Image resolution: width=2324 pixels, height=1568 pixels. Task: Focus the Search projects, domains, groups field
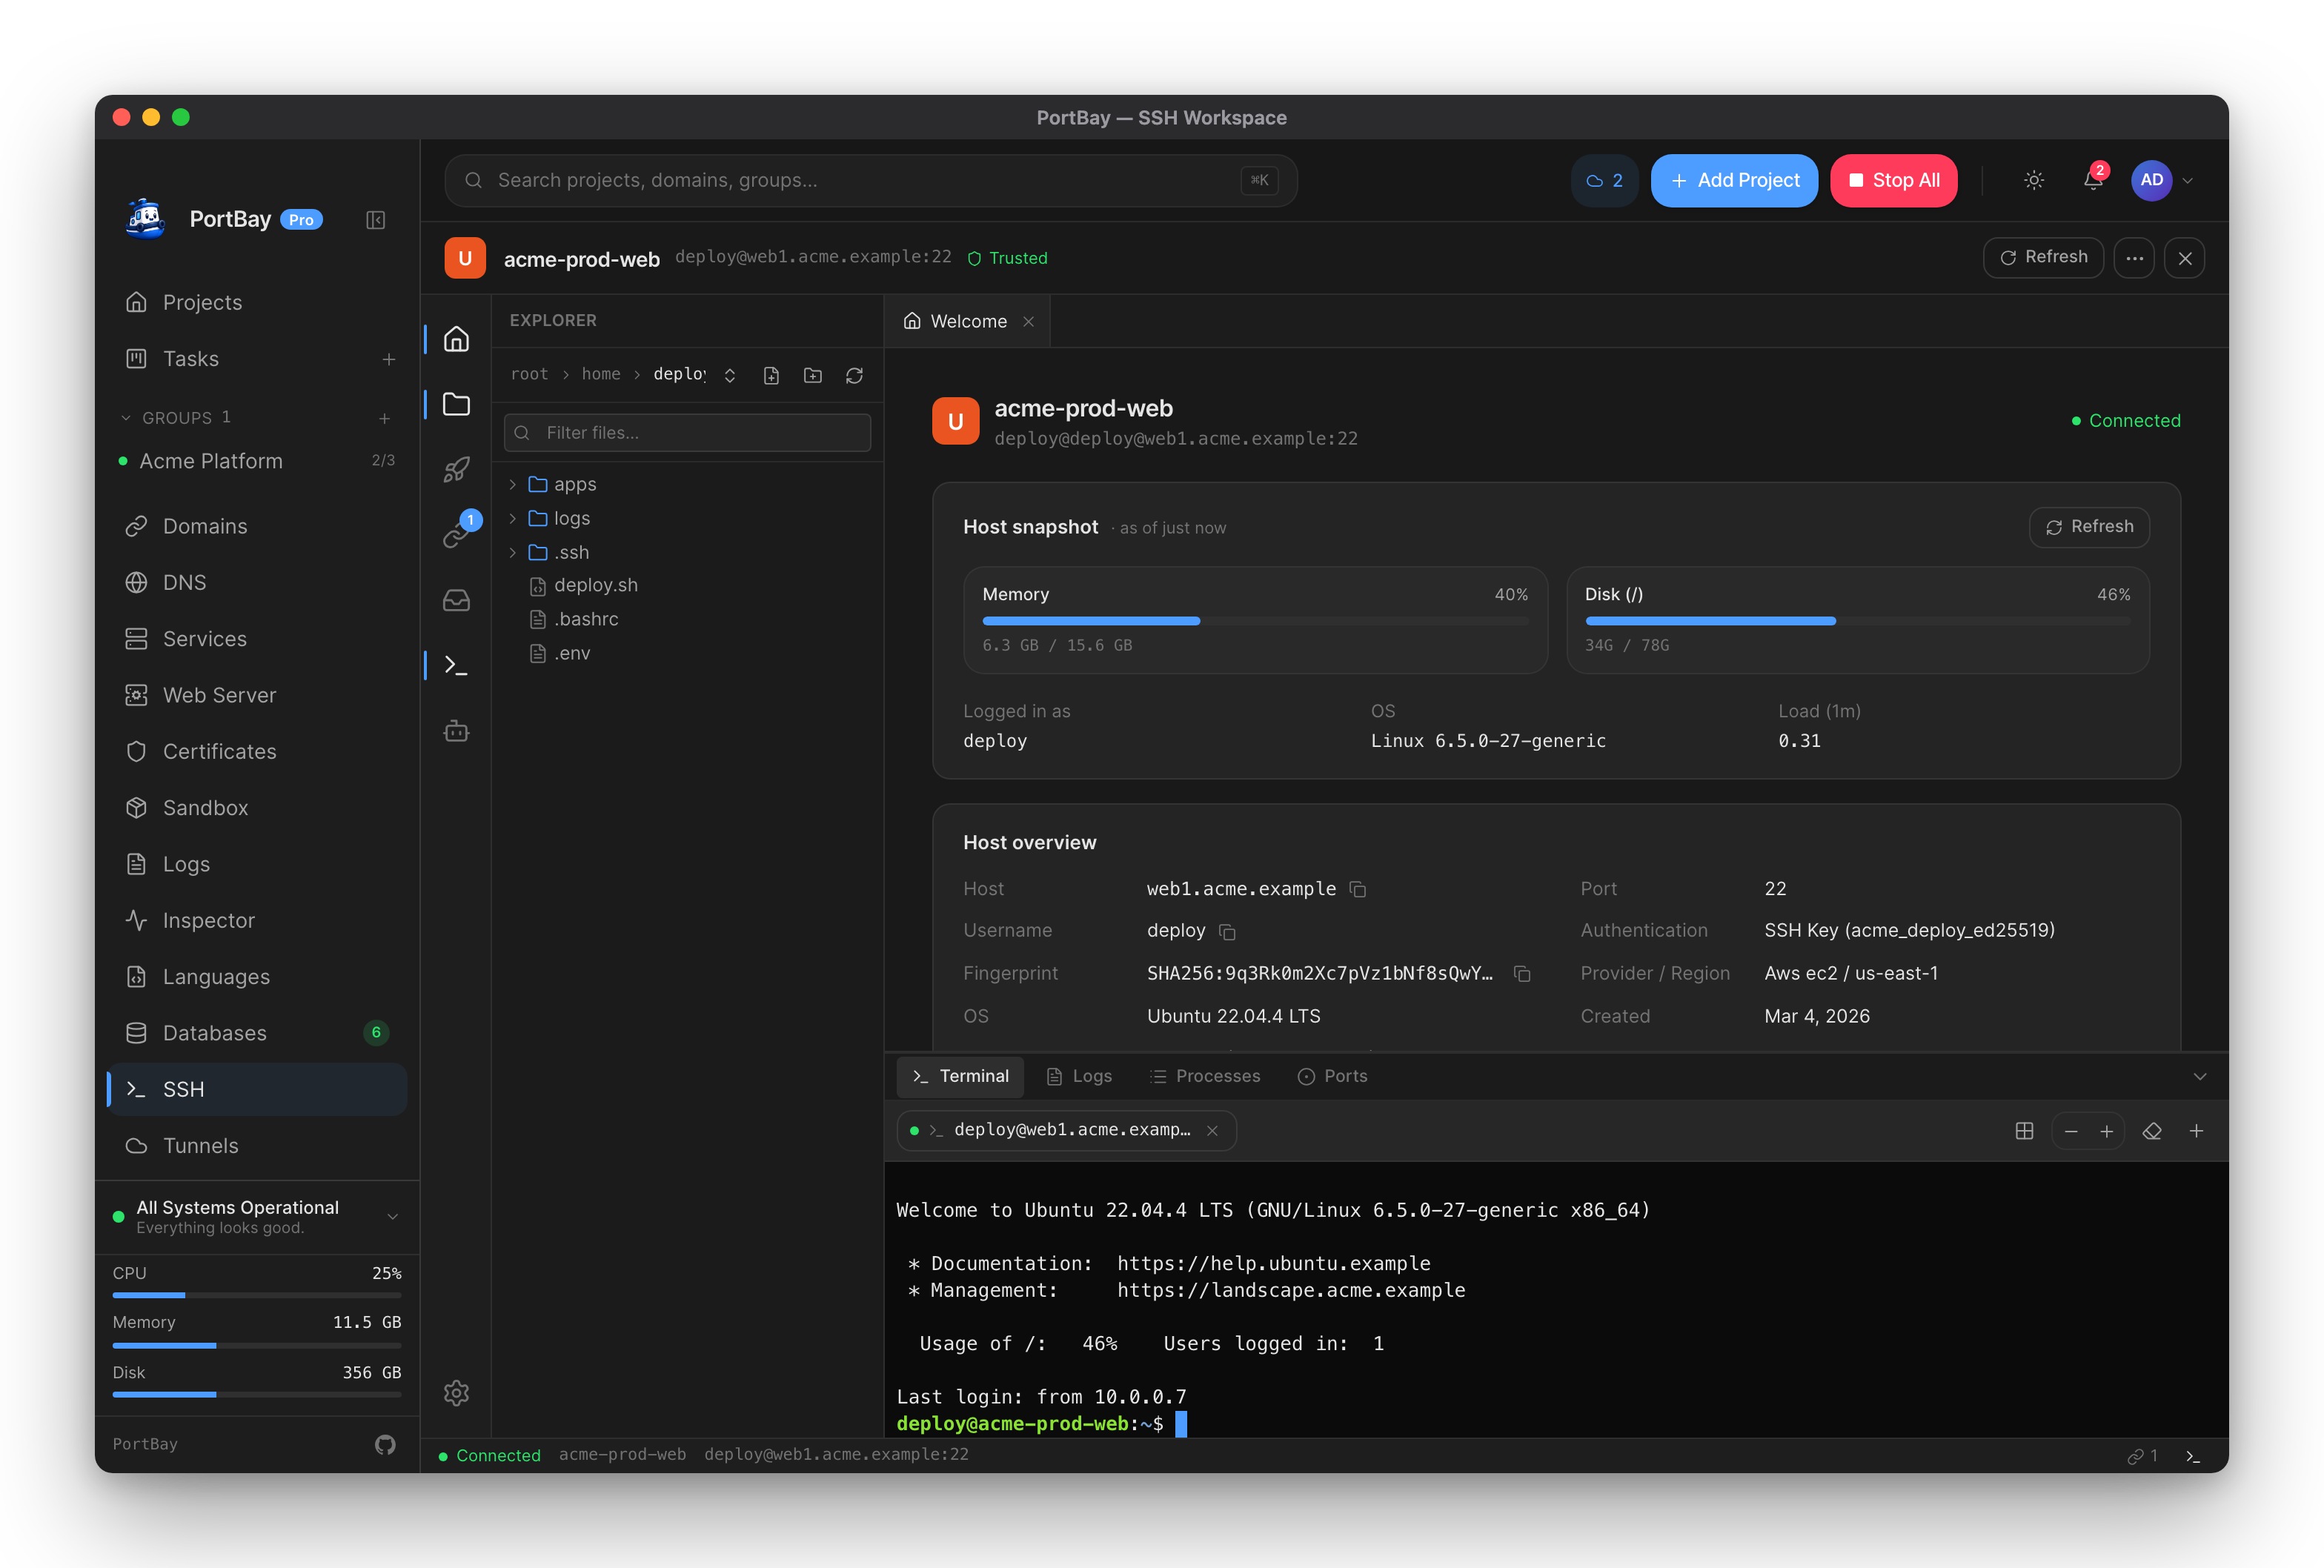(871, 180)
